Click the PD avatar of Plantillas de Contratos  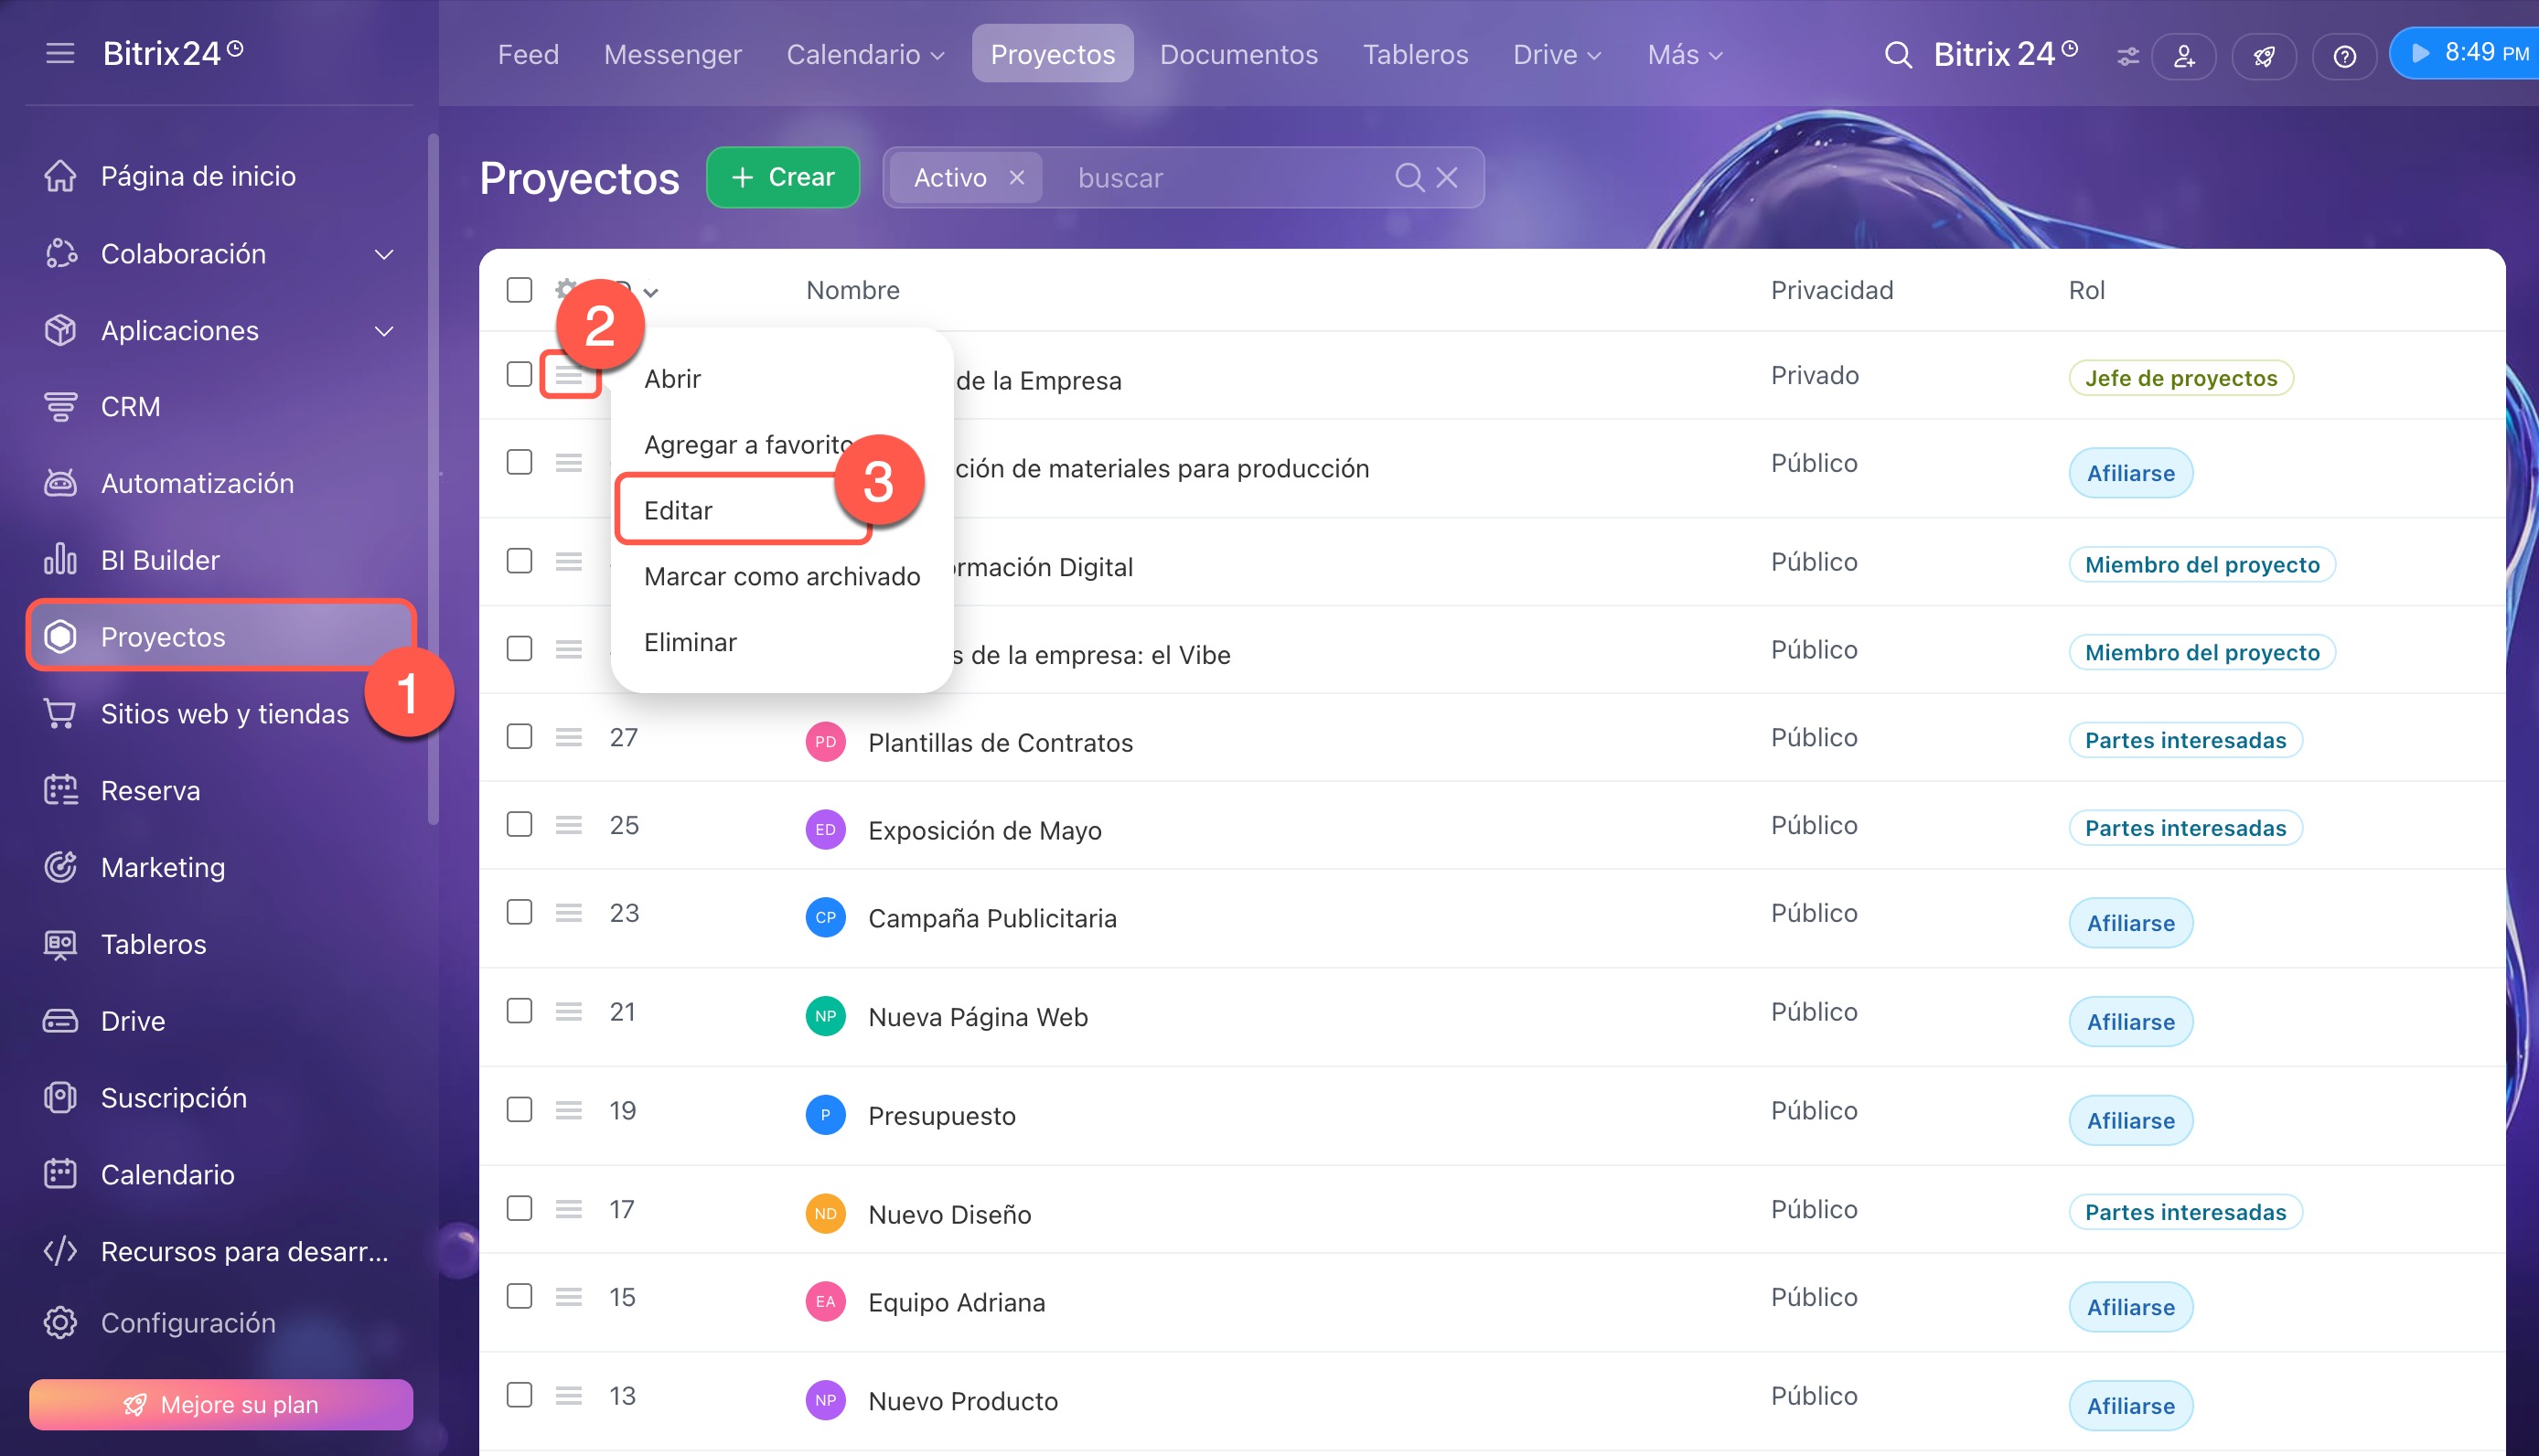point(825,742)
